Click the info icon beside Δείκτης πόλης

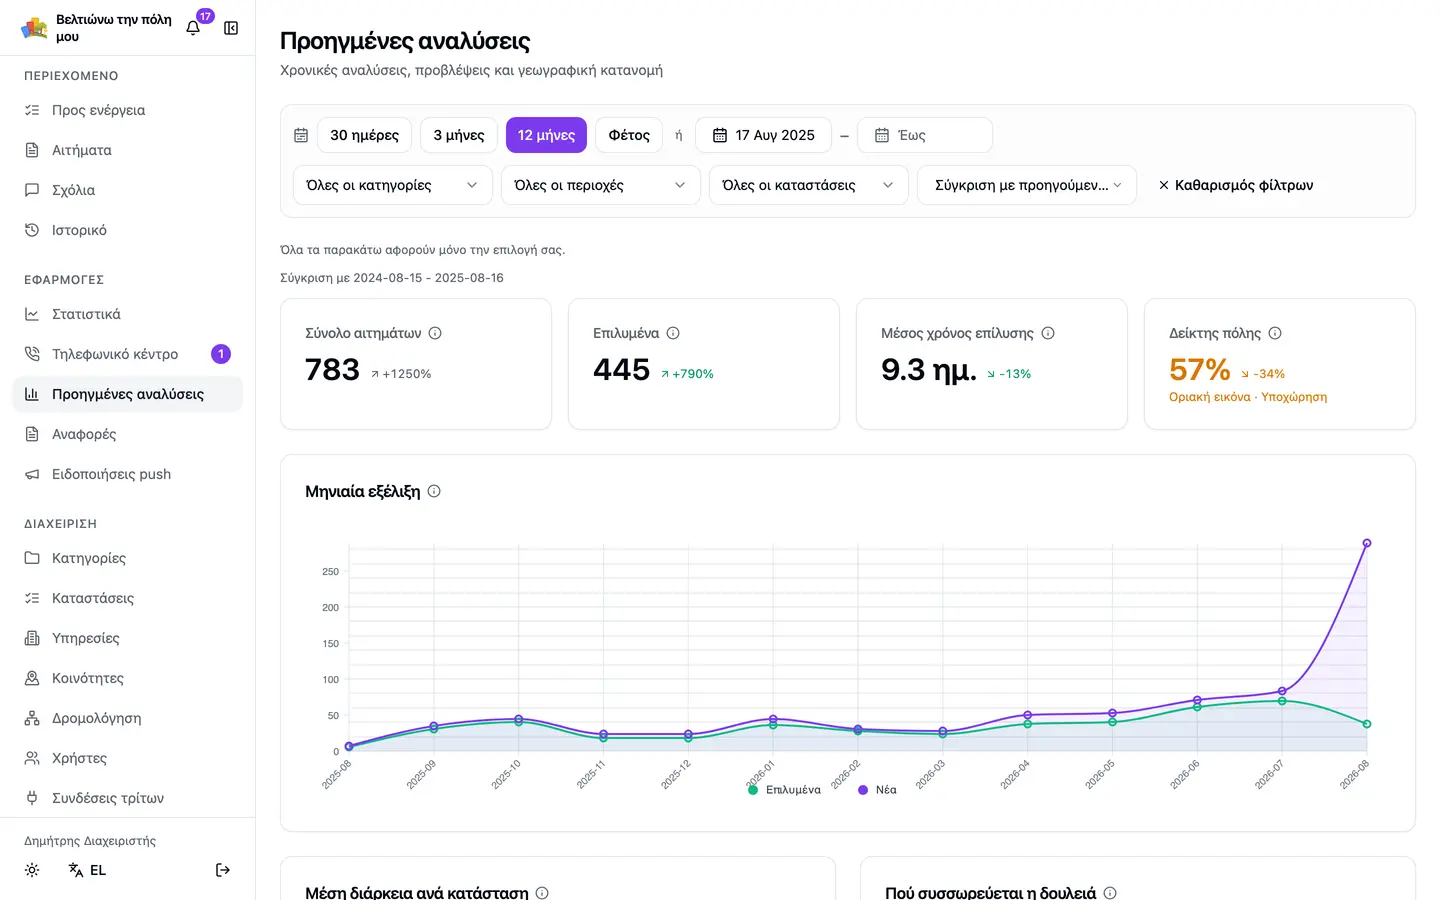[1275, 333]
